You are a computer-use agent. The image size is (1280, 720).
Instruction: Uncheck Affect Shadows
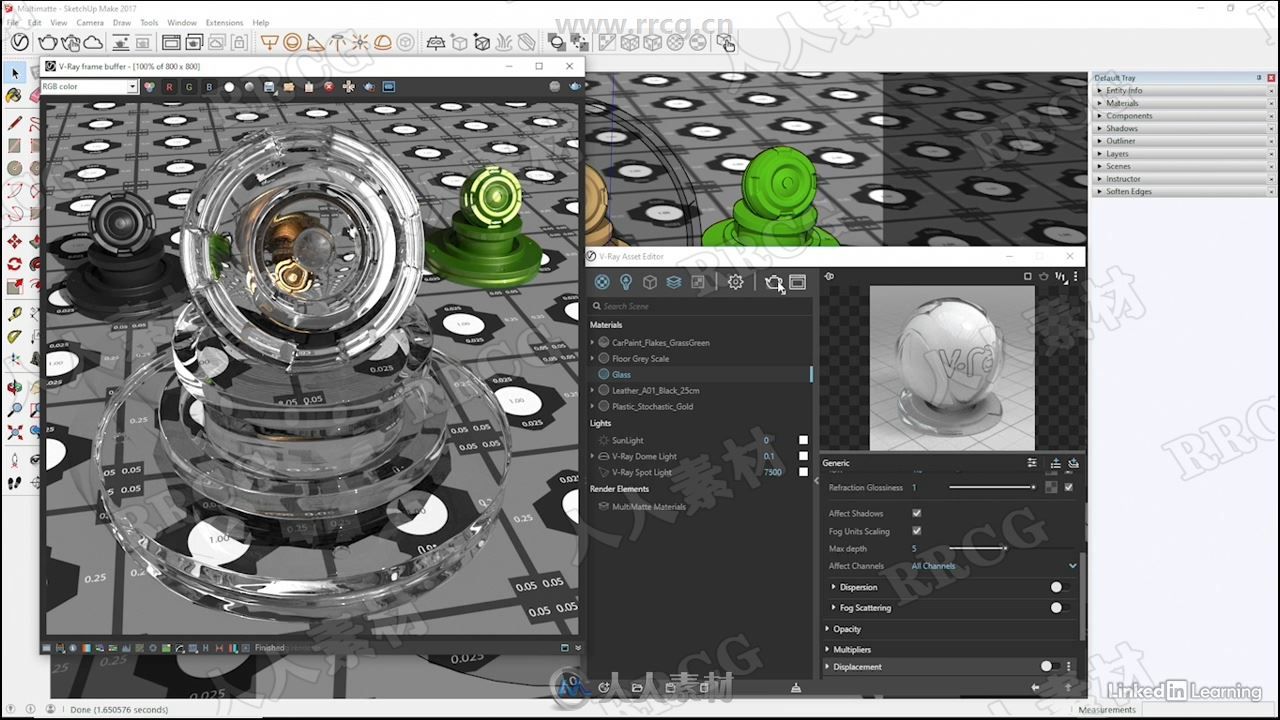tap(916, 513)
